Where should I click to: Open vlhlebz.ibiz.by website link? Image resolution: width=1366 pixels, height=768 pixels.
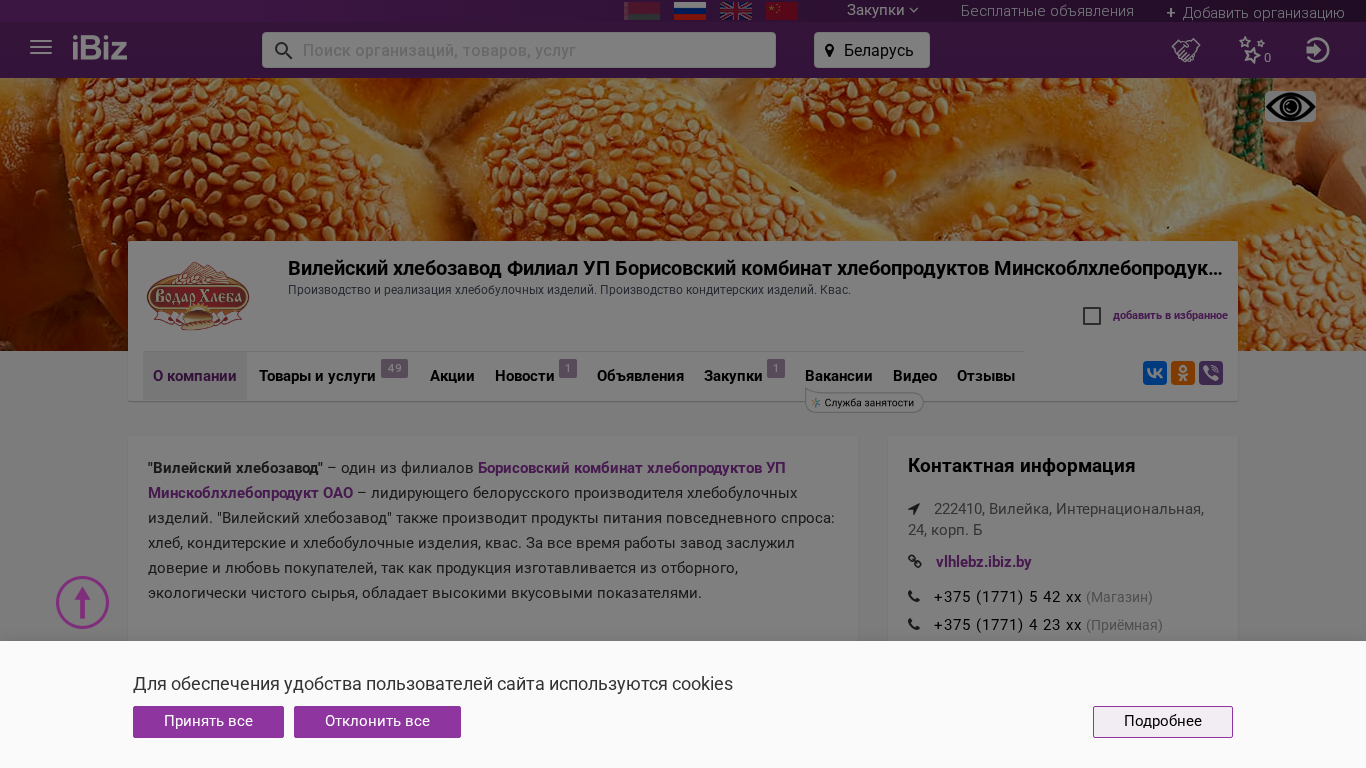pyautogui.click(x=984, y=562)
